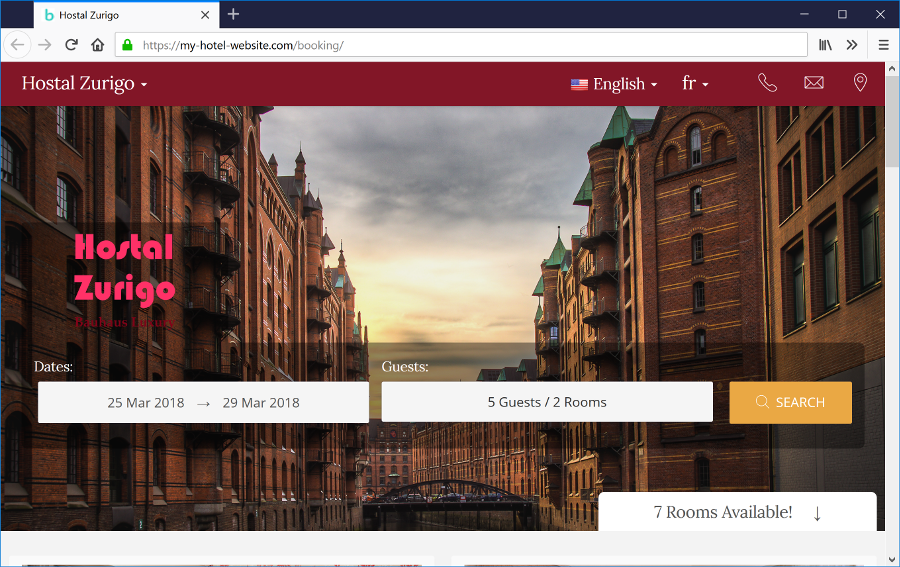
Task: Close the Hostal Zurigo tab
Action: (x=205, y=15)
